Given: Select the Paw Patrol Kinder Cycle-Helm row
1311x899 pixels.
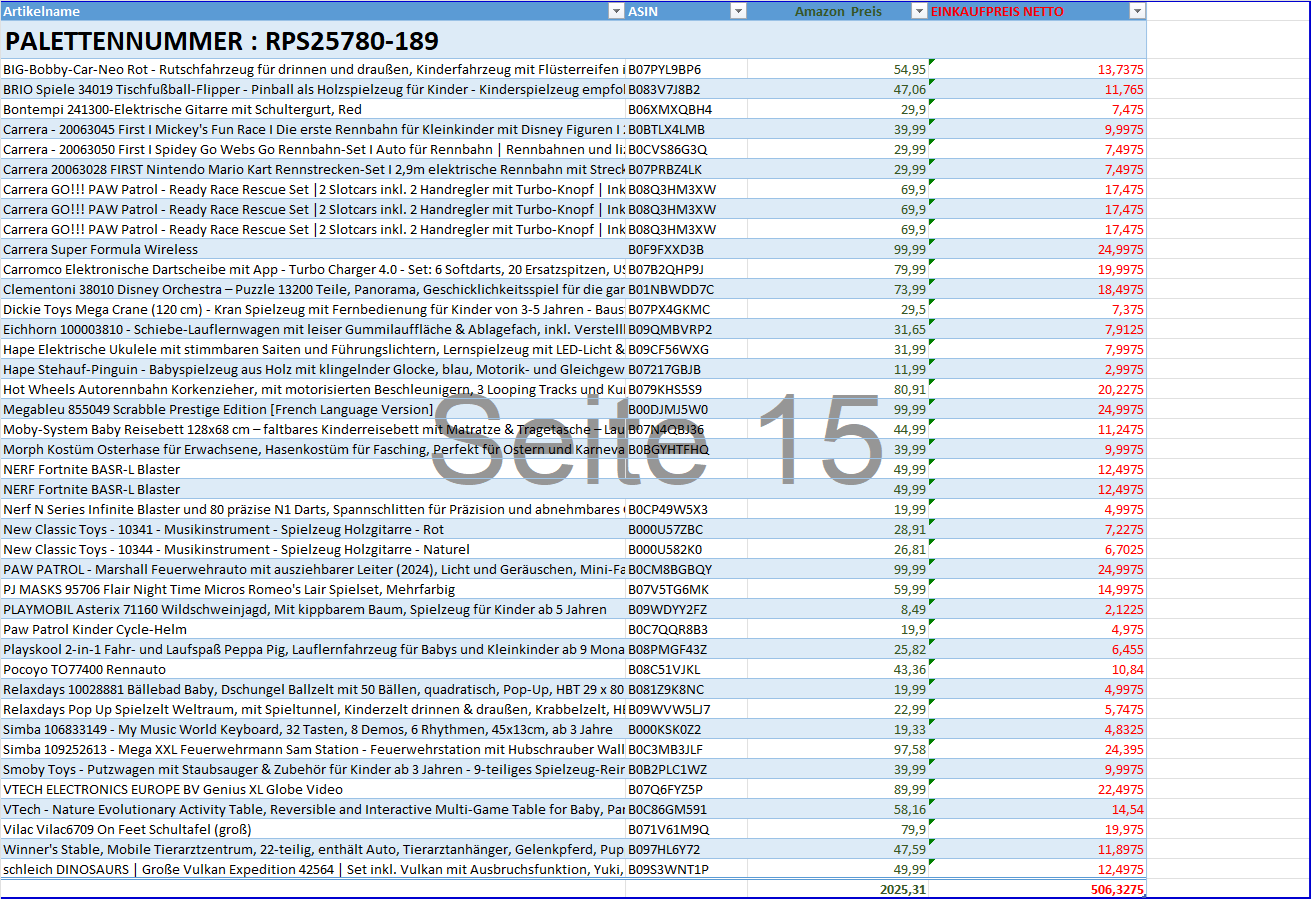Looking at the screenshot, I should tap(95, 629).
